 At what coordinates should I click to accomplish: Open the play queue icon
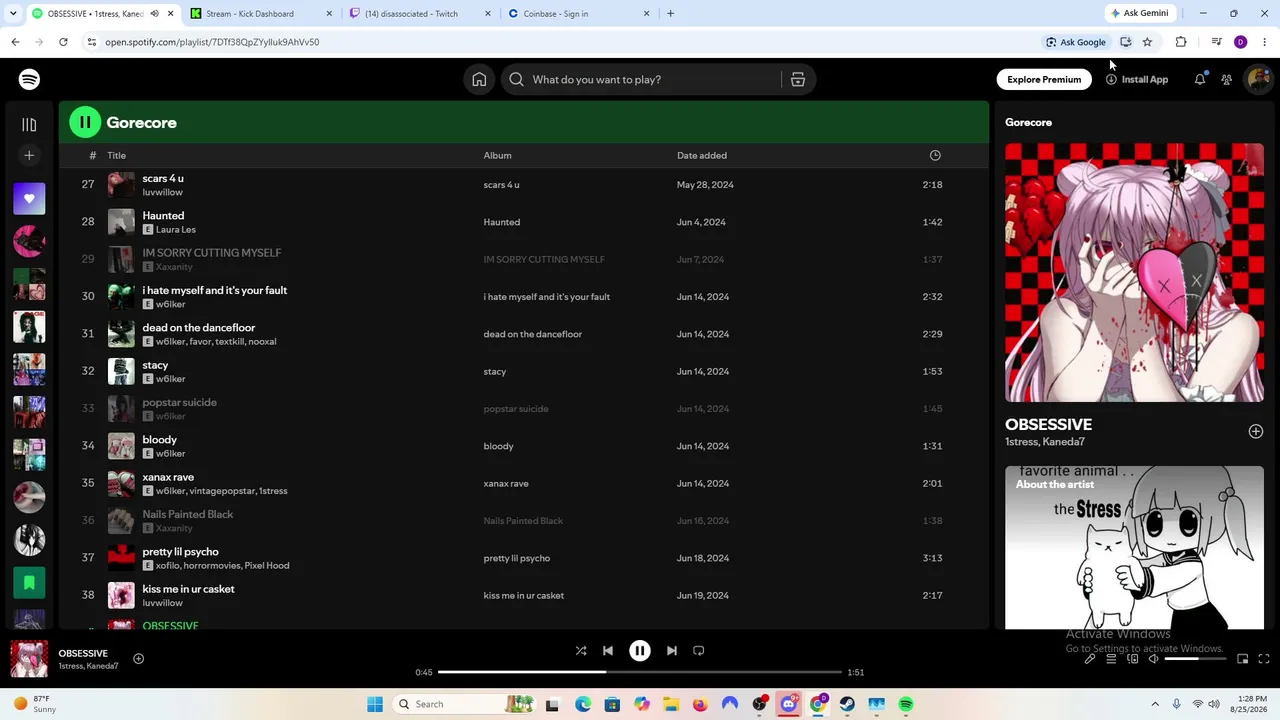[1111, 659]
